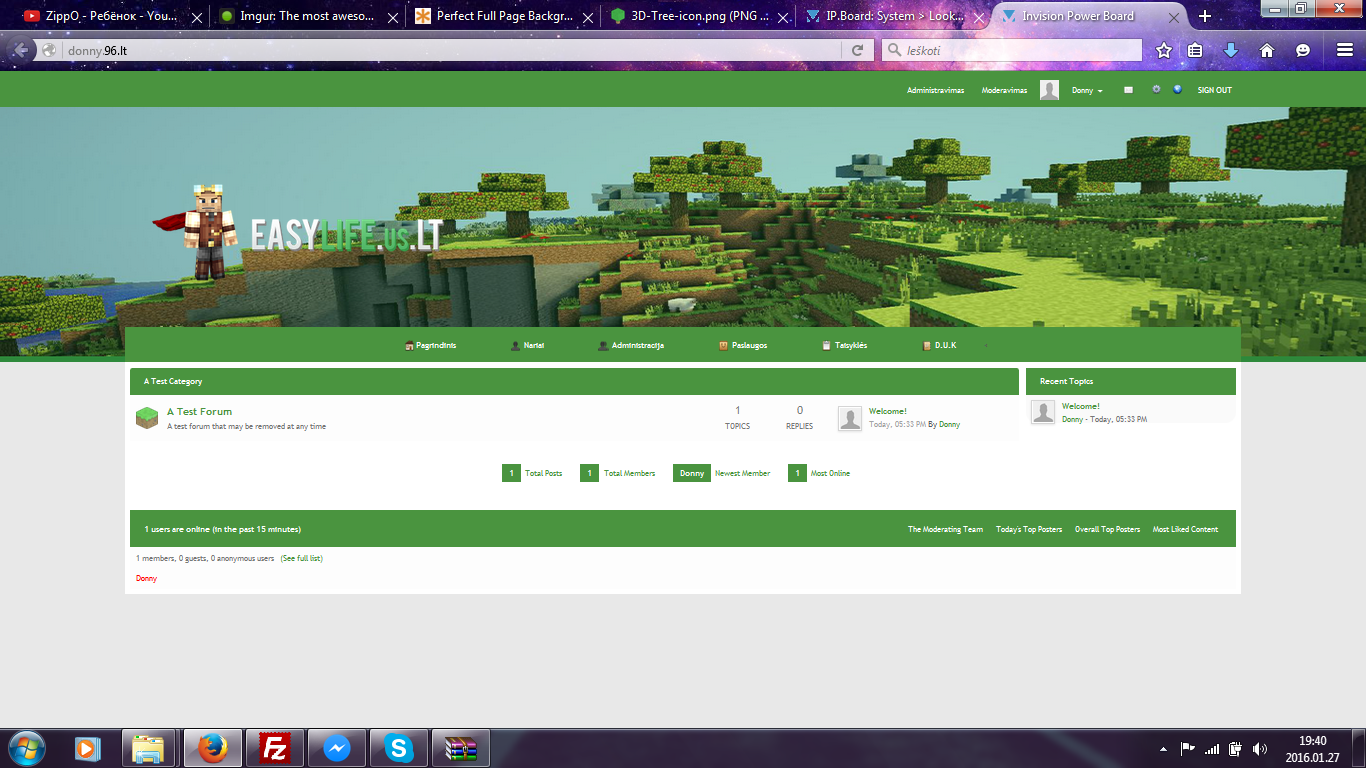Open Overall Top Posters link
Screen dimensions: 1366x768
coord(1107,529)
